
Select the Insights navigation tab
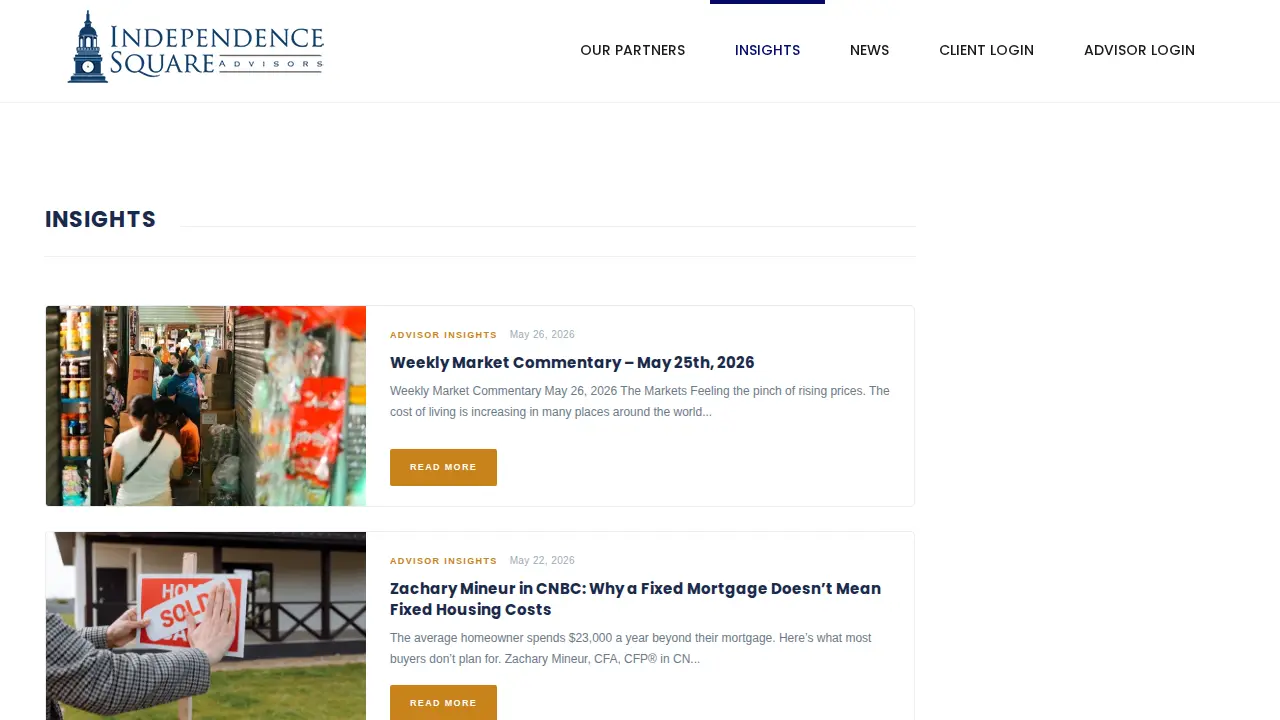767,50
